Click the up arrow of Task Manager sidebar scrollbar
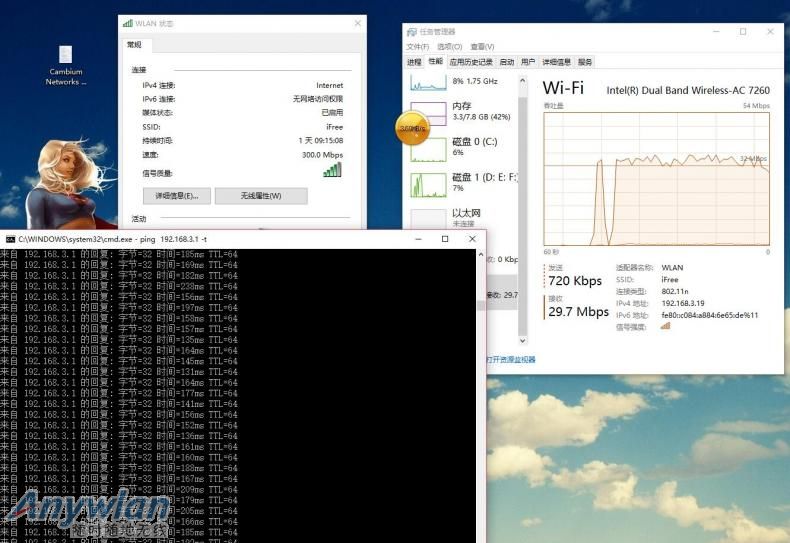790x543 pixels. click(522, 81)
